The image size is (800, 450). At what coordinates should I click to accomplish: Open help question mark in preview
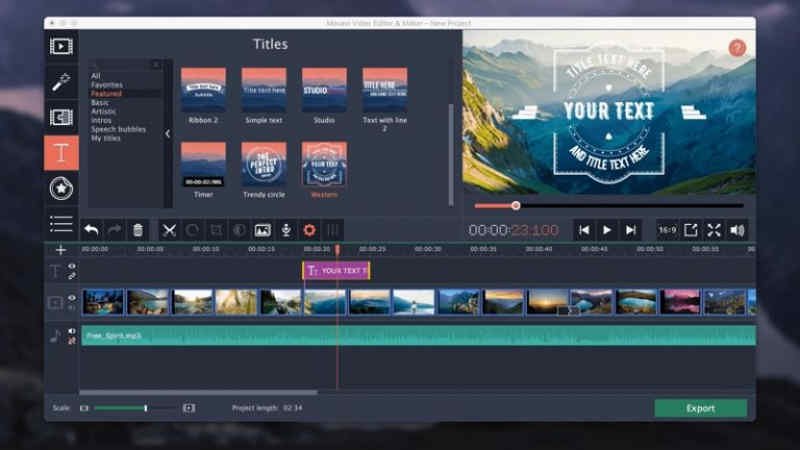tap(737, 48)
